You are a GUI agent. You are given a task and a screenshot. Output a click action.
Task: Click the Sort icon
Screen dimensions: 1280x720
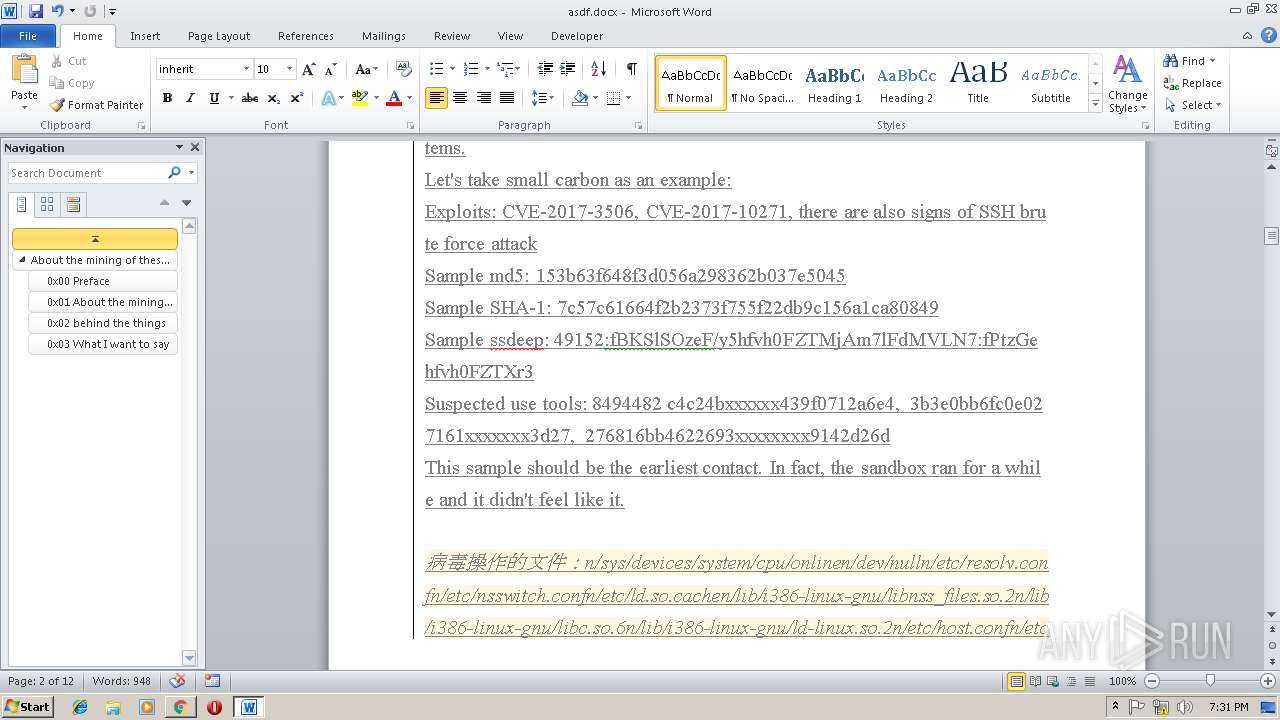598,69
